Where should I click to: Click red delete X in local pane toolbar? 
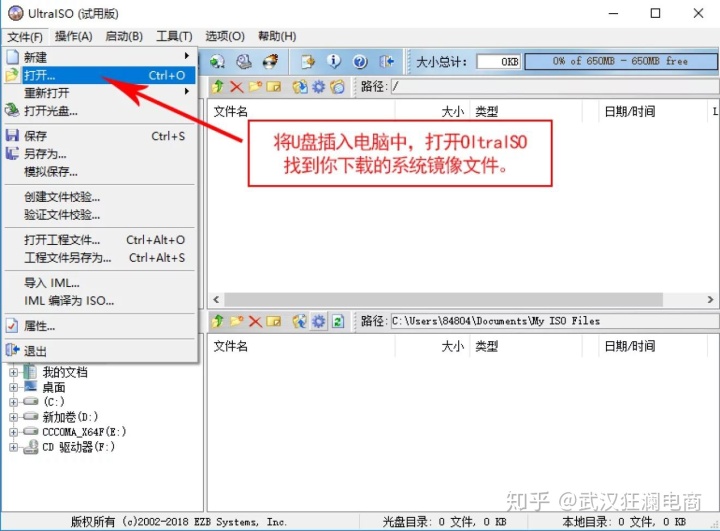click(x=255, y=321)
